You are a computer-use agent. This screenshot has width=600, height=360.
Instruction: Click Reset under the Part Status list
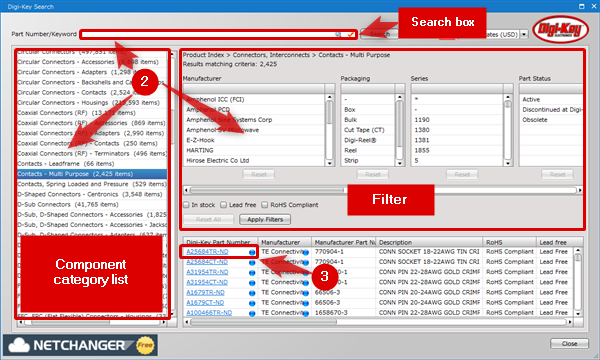point(557,174)
